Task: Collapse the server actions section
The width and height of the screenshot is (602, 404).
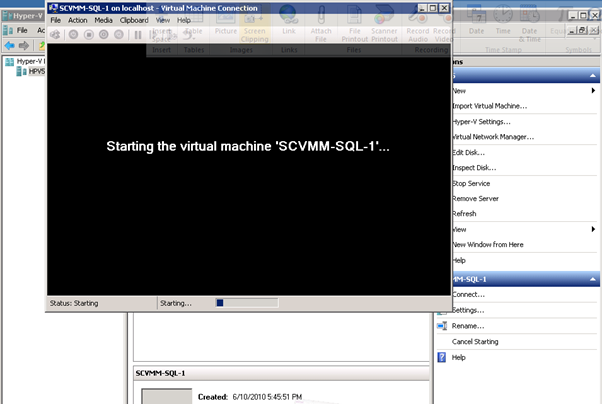Action: coord(593,76)
